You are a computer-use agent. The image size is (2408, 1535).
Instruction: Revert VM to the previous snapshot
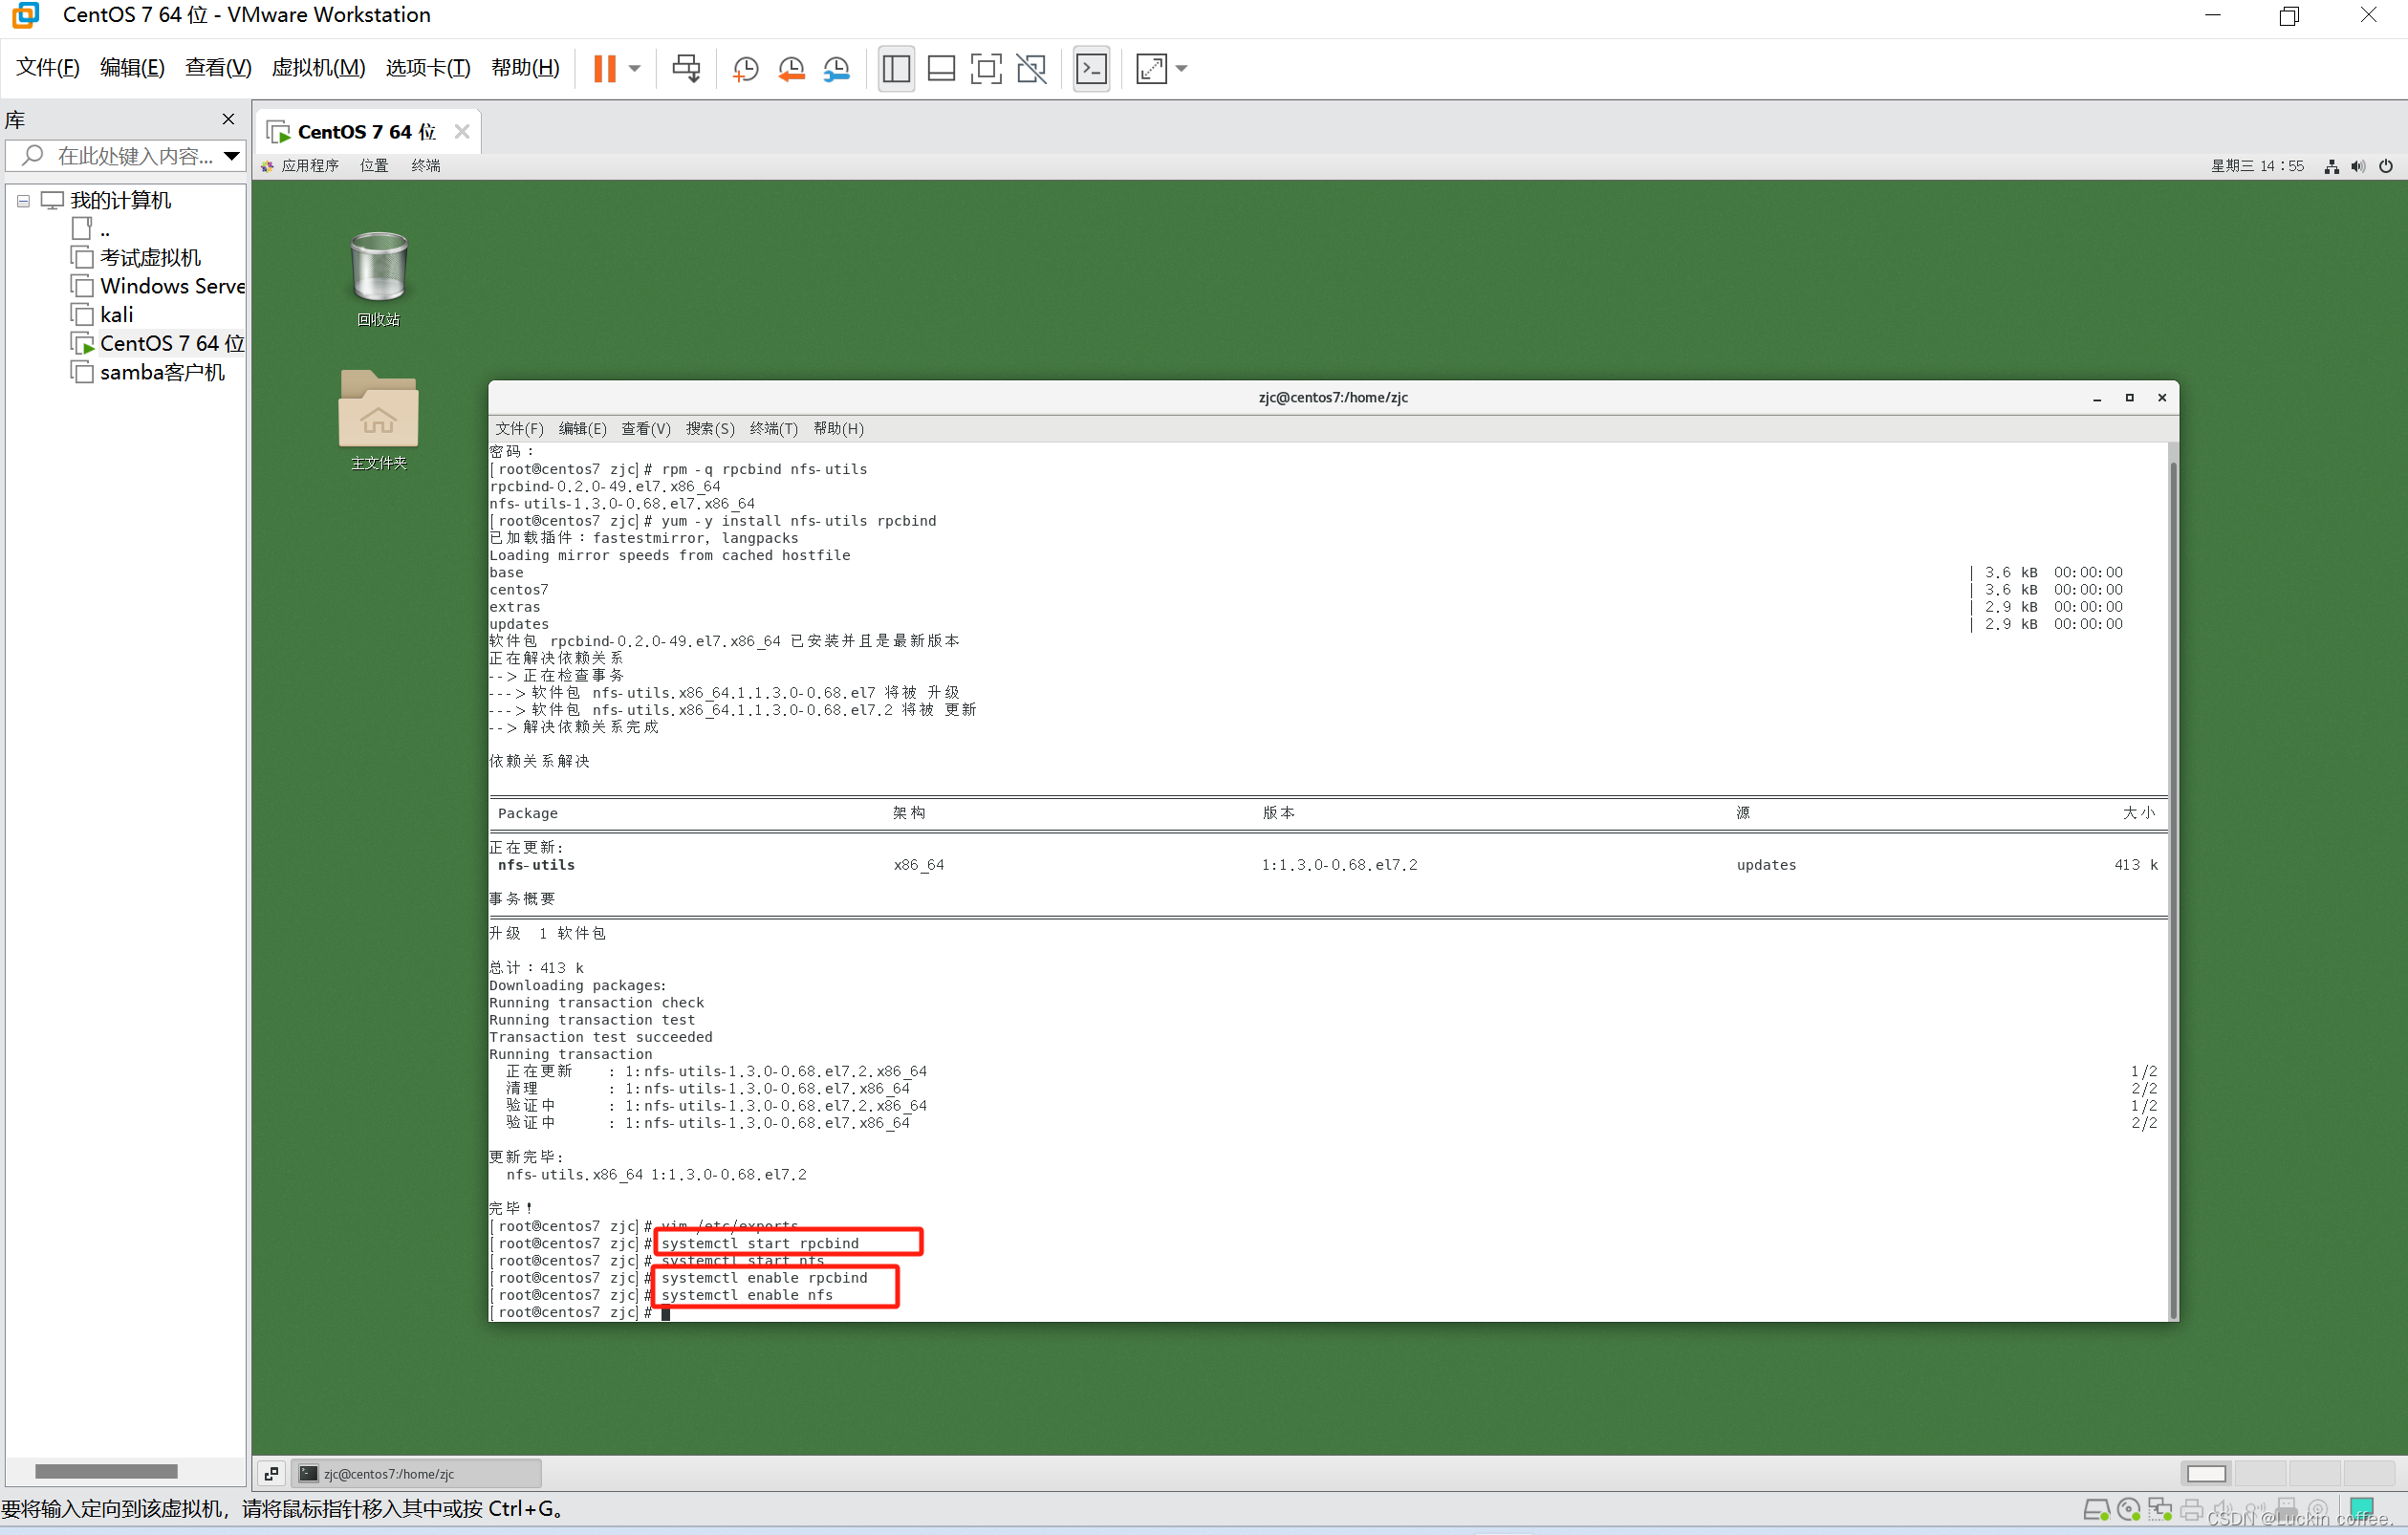pyautogui.click(x=791, y=68)
